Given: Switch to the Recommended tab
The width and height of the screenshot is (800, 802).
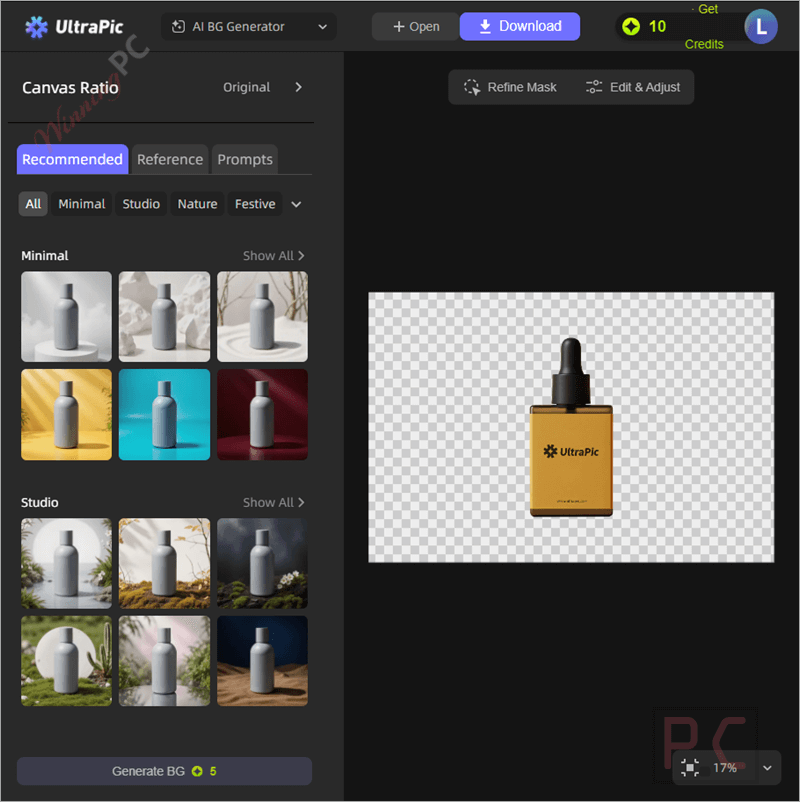Looking at the screenshot, I should pyautogui.click(x=72, y=160).
